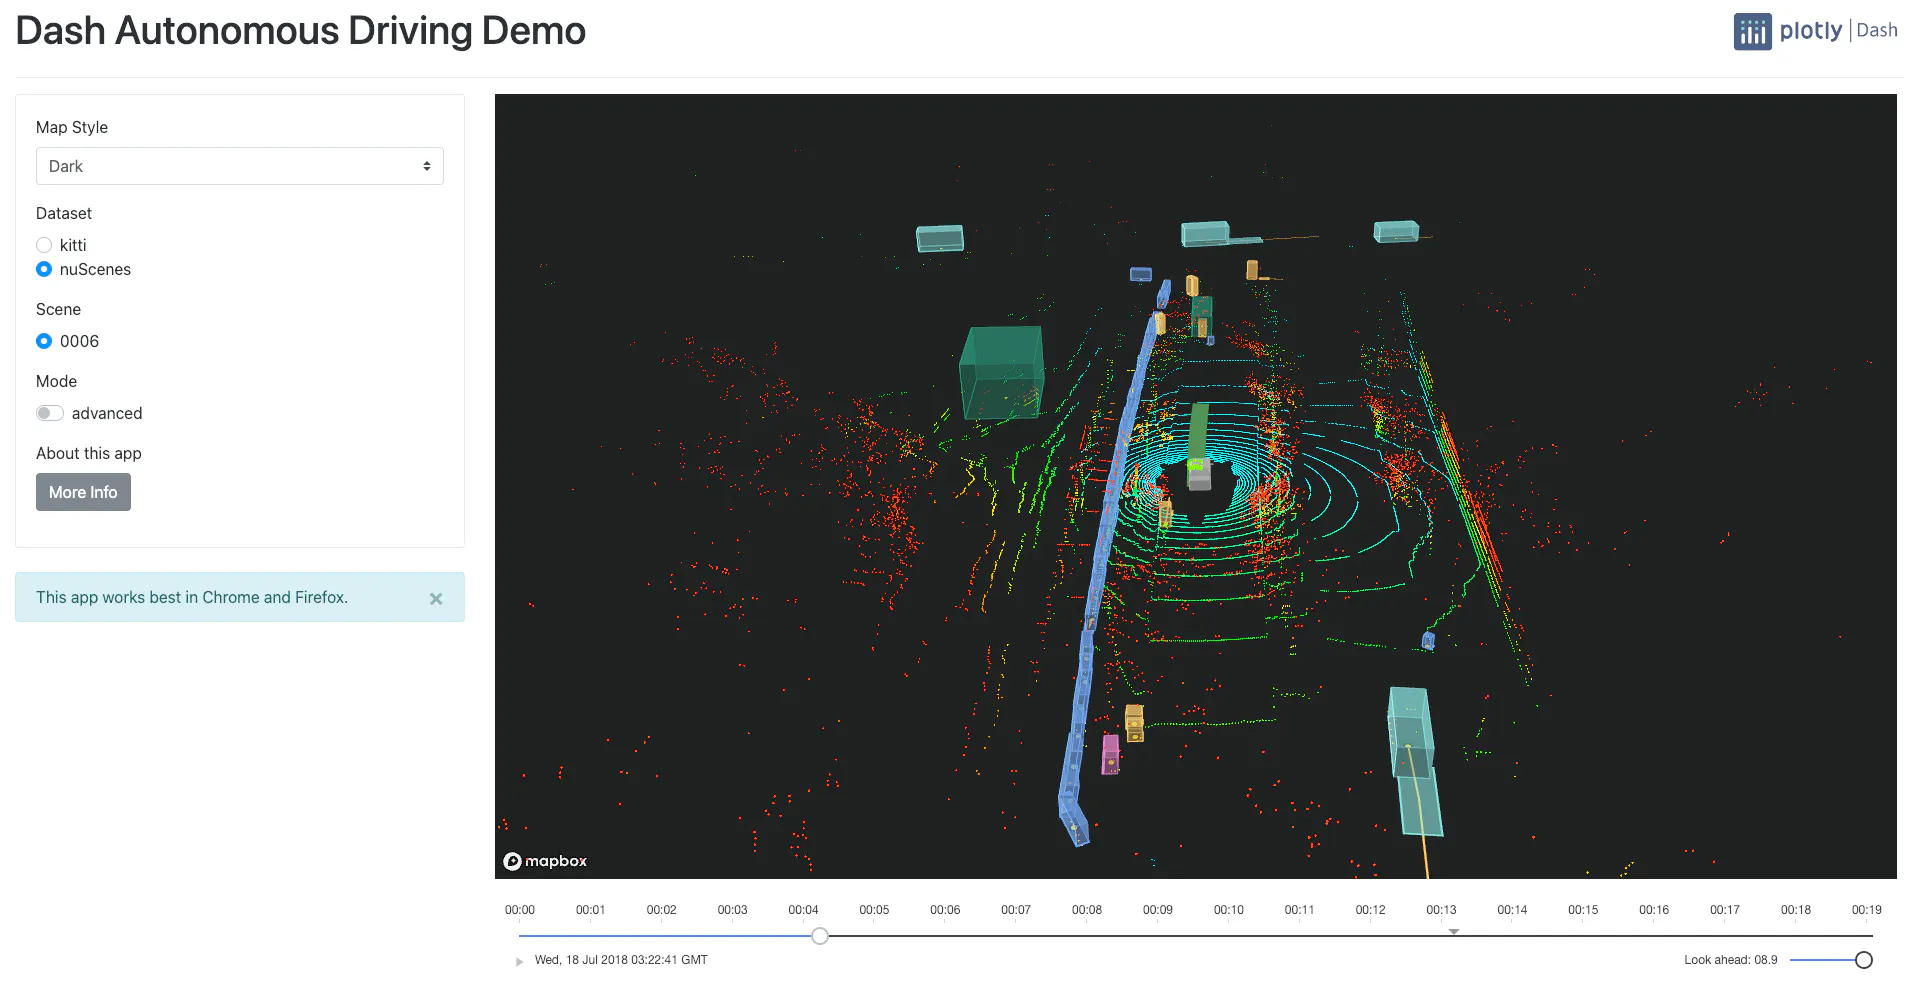1920x1000 pixels.
Task: Open the Plotly Dash logo link
Action: 1816,31
